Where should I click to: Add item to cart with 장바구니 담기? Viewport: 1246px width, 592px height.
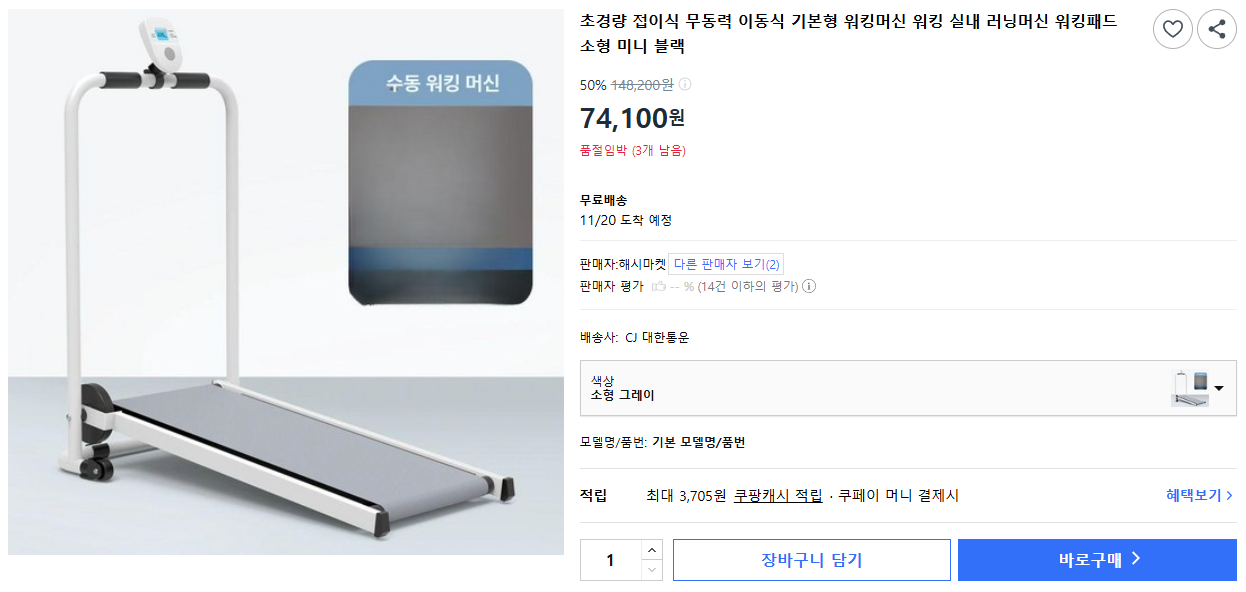tap(812, 559)
